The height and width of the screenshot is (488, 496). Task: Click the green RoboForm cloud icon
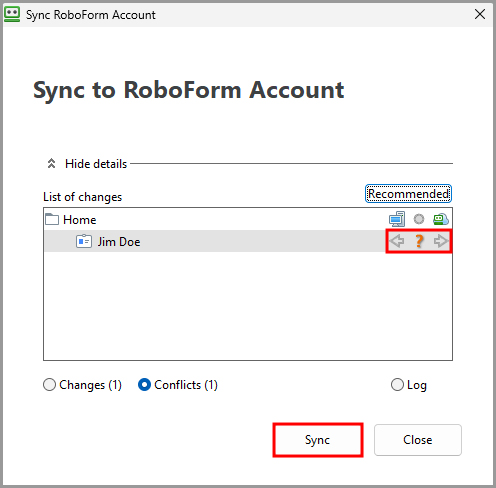tap(441, 219)
